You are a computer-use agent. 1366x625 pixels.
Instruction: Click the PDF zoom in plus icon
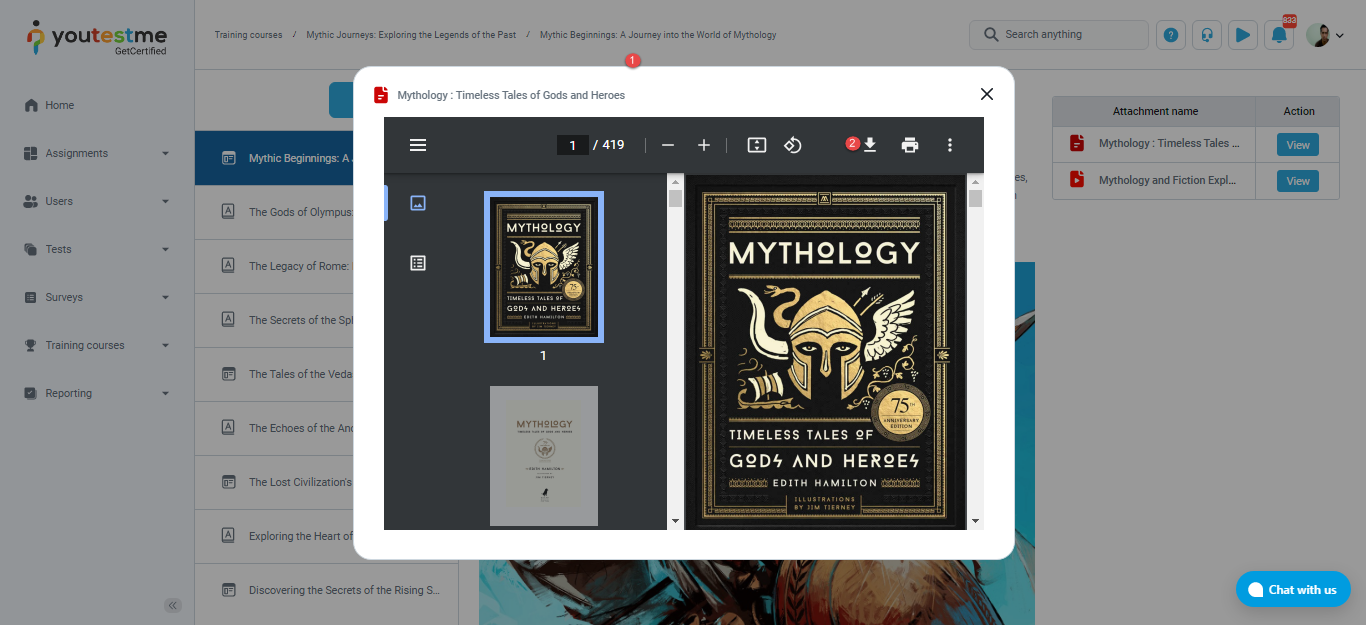click(x=704, y=145)
